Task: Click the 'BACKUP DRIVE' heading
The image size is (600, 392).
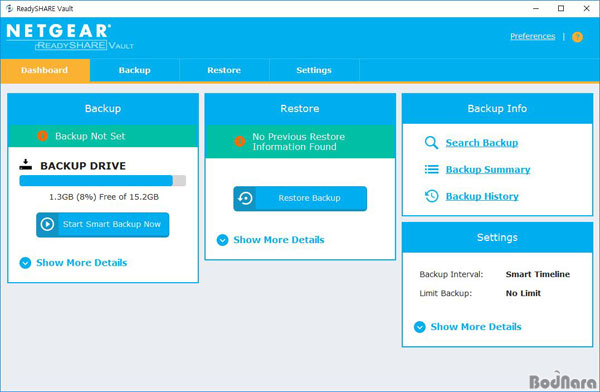Action: click(83, 166)
